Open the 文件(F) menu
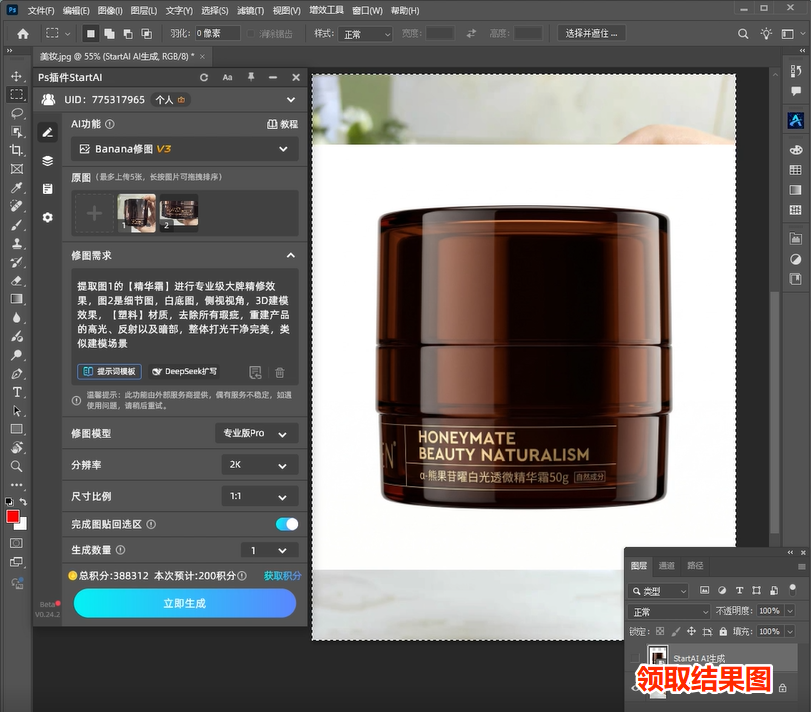The image size is (811, 712). pyautogui.click(x=40, y=10)
